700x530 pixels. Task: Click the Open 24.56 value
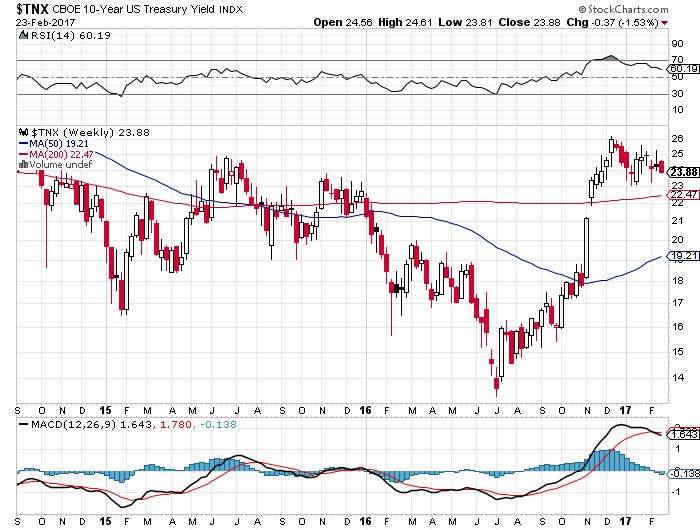[342, 22]
